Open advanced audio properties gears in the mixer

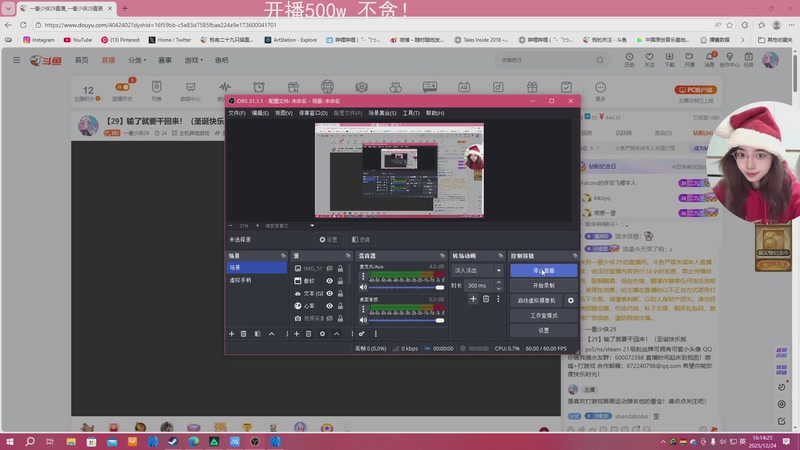[x=362, y=334]
